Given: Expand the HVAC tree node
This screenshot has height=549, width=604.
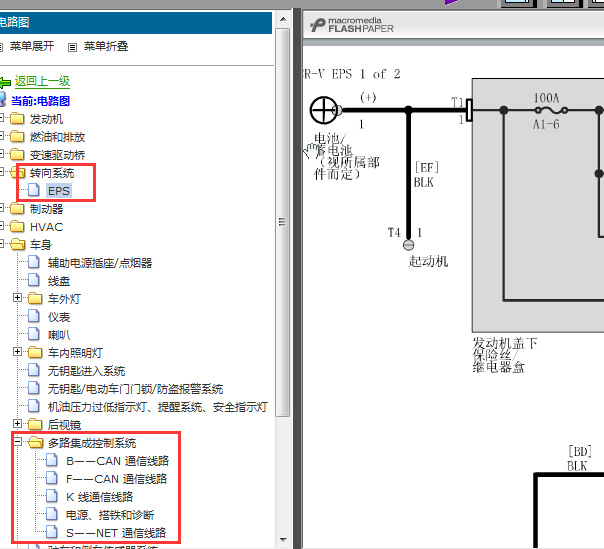Looking at the screenshot, I should (2, 225).
